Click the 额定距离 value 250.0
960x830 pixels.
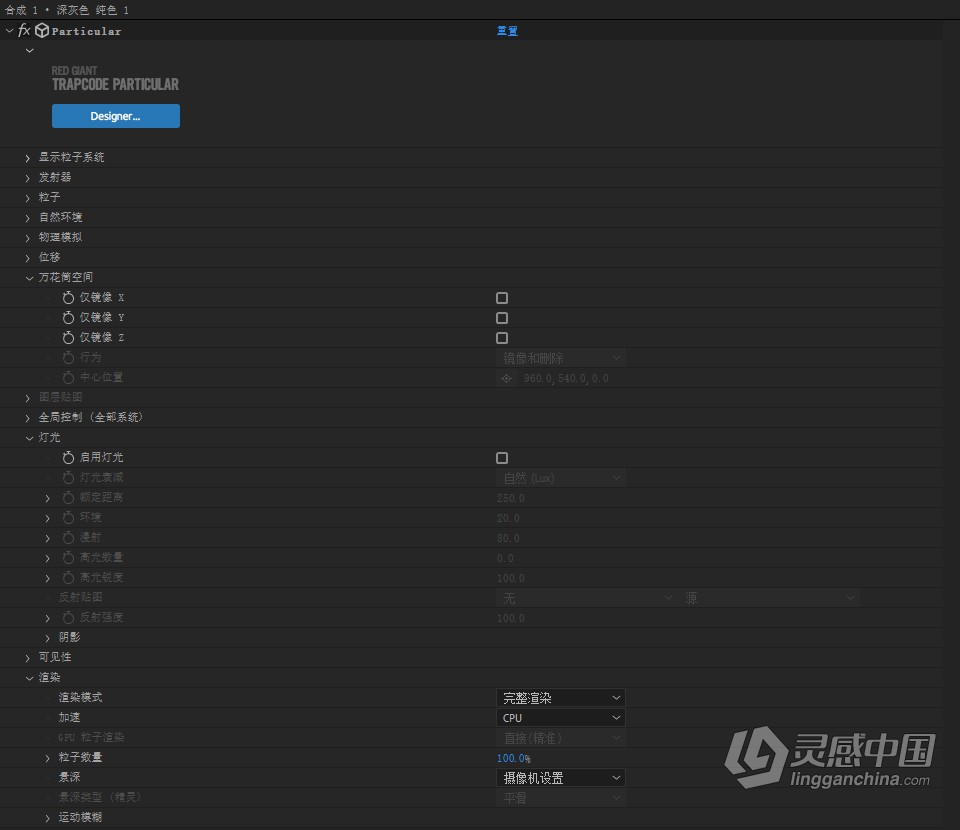511,498
